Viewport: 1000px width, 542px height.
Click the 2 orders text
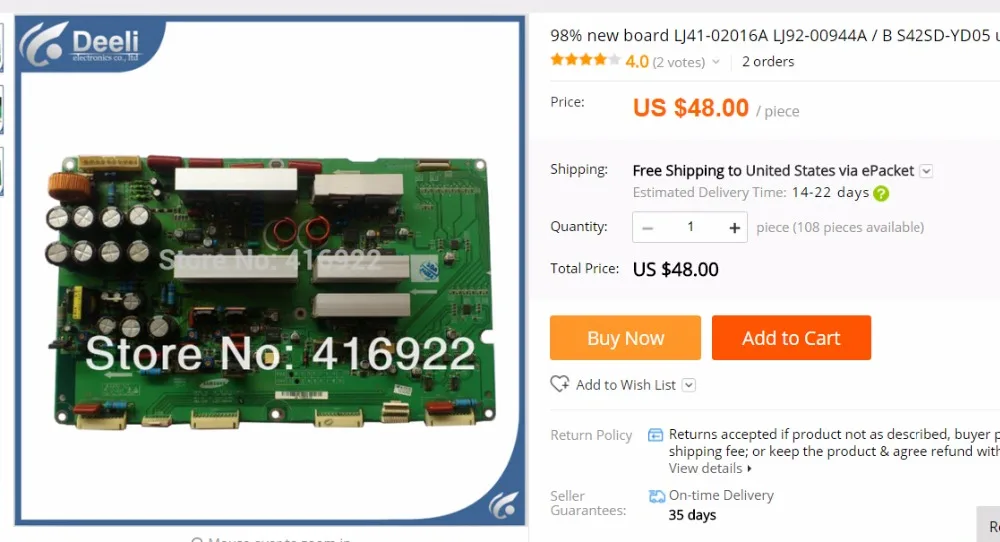click(768, 62)
